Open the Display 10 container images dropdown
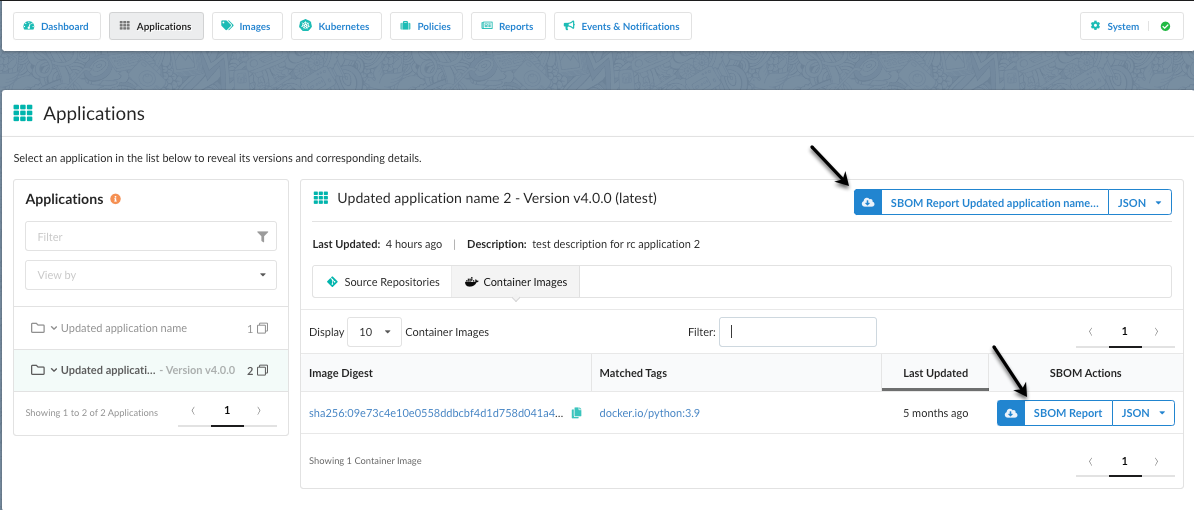The image size is (1194, 510). coord(374,332)
